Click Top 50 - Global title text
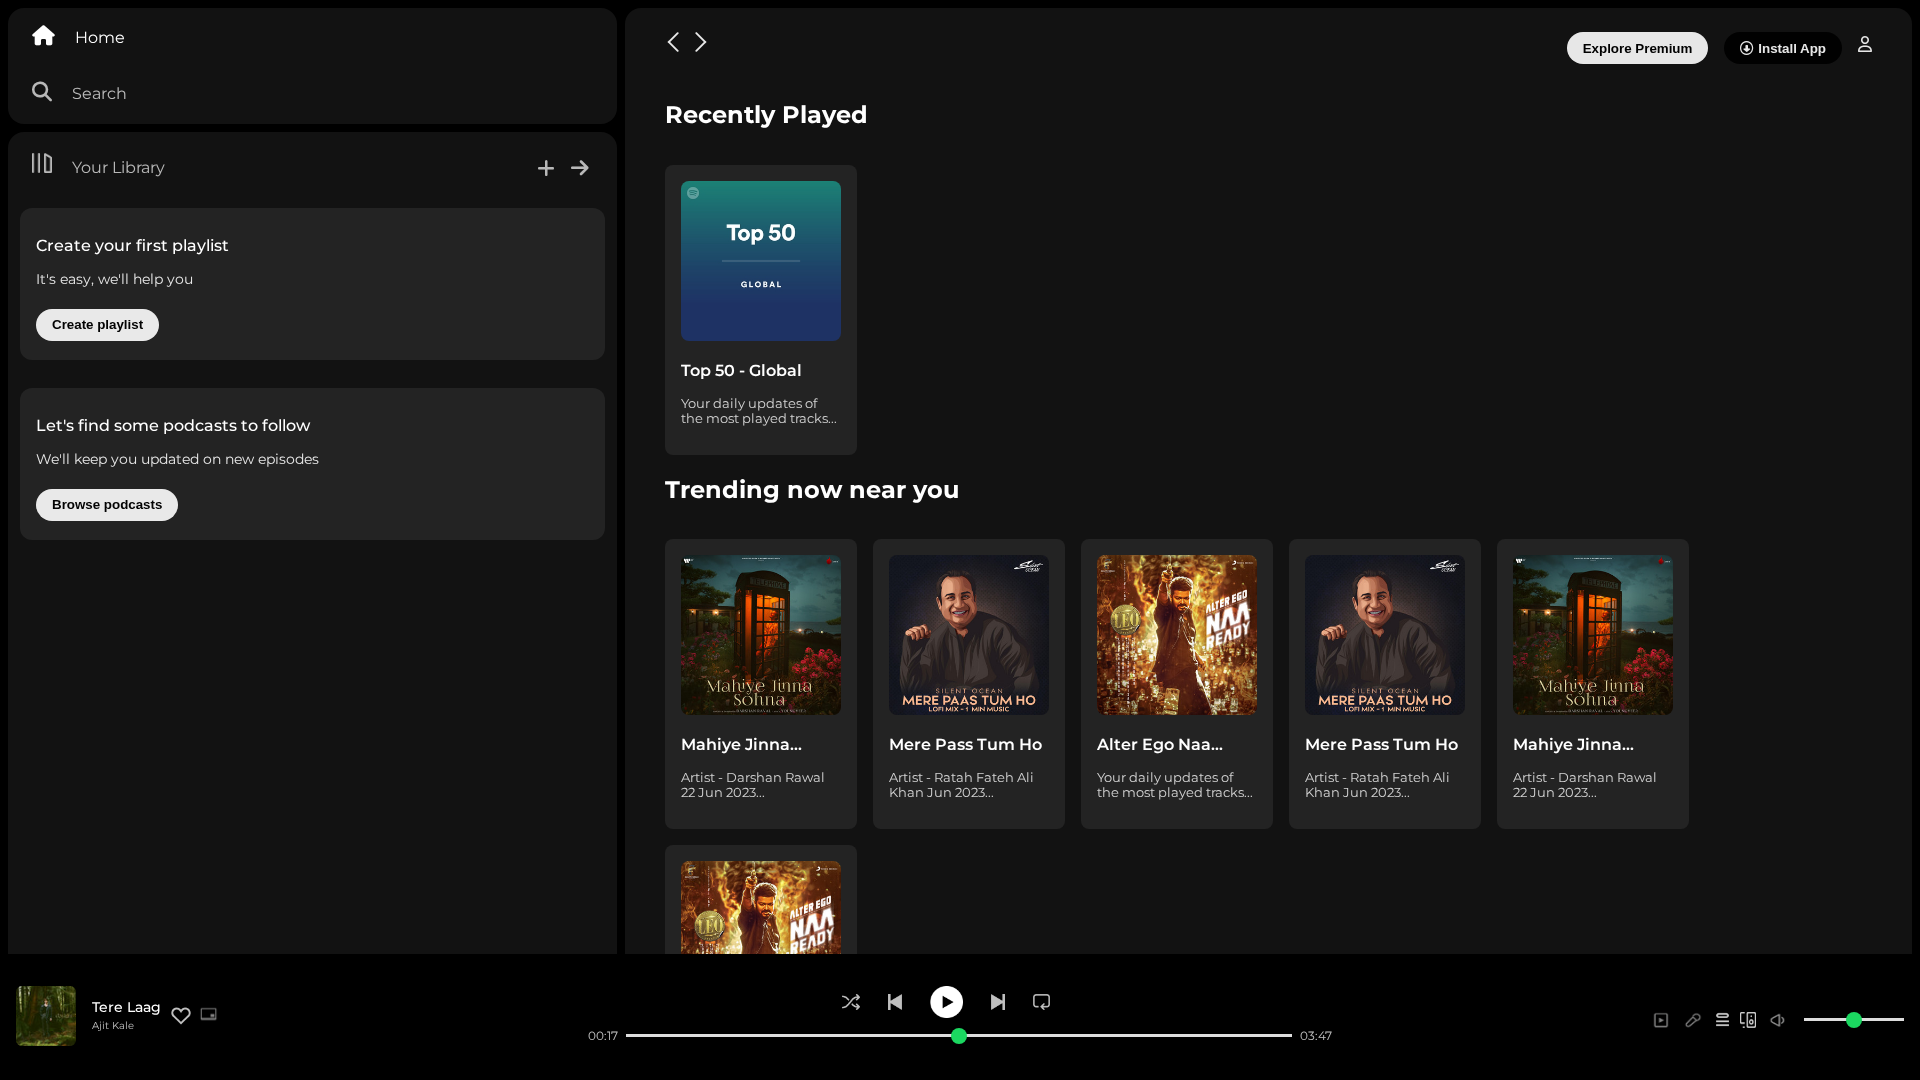 [x=741, y=371]
